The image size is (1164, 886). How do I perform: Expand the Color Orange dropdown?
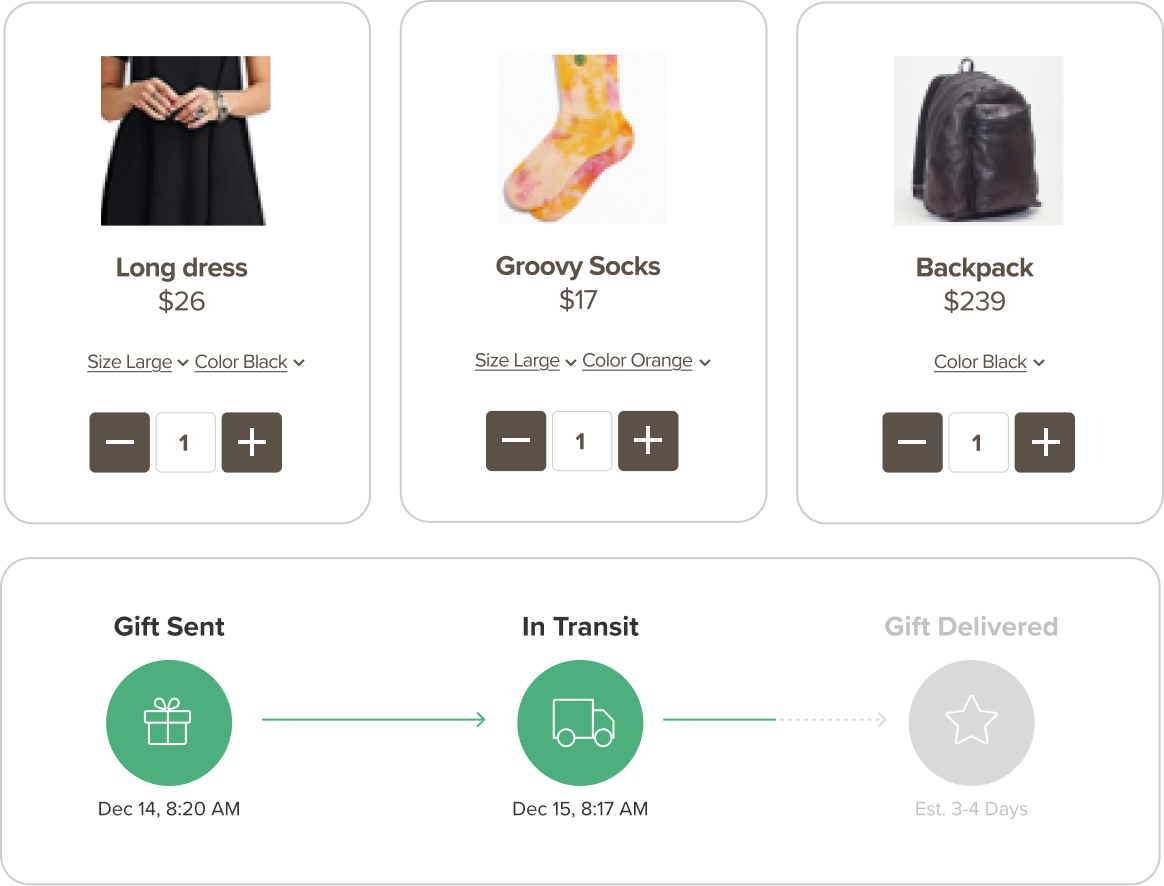tap(645, 361)
